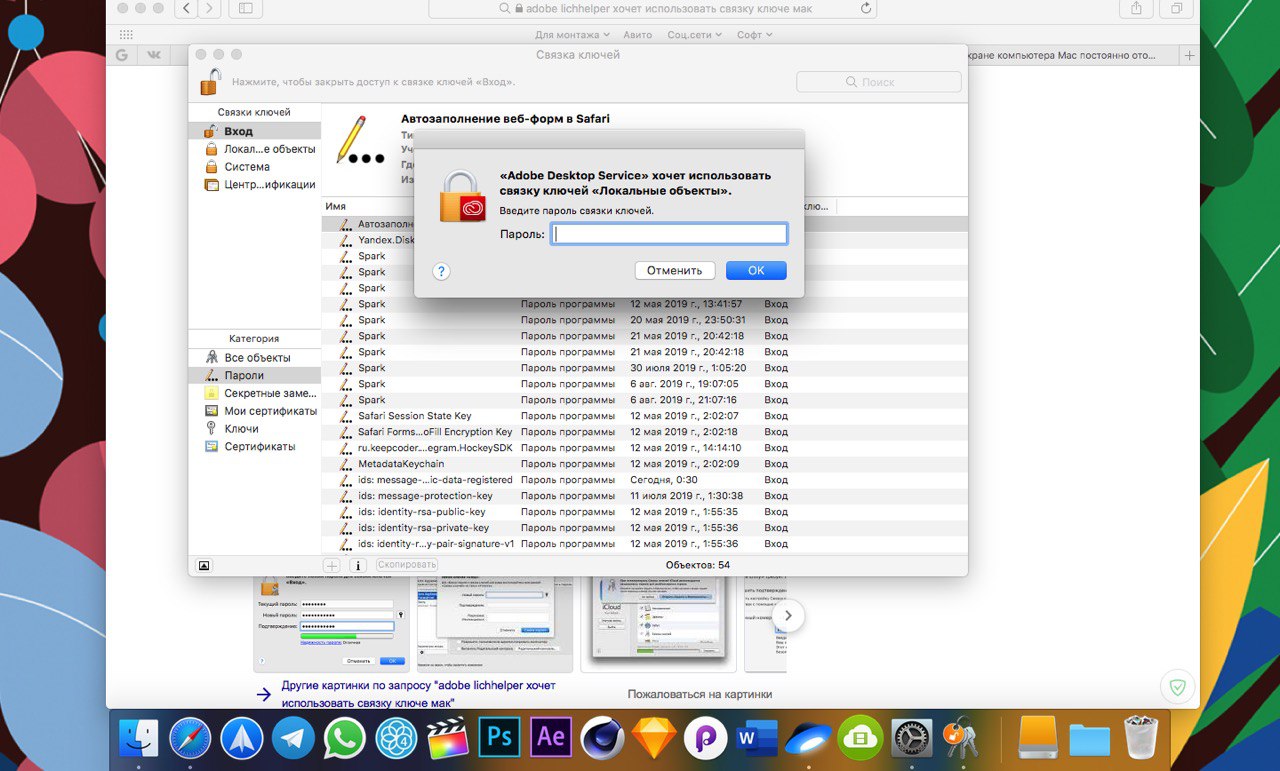Open the favorites grid icon in Safari
Image resolution: width=1280 pixels, height=771 pixels.
tap(126, 35)
